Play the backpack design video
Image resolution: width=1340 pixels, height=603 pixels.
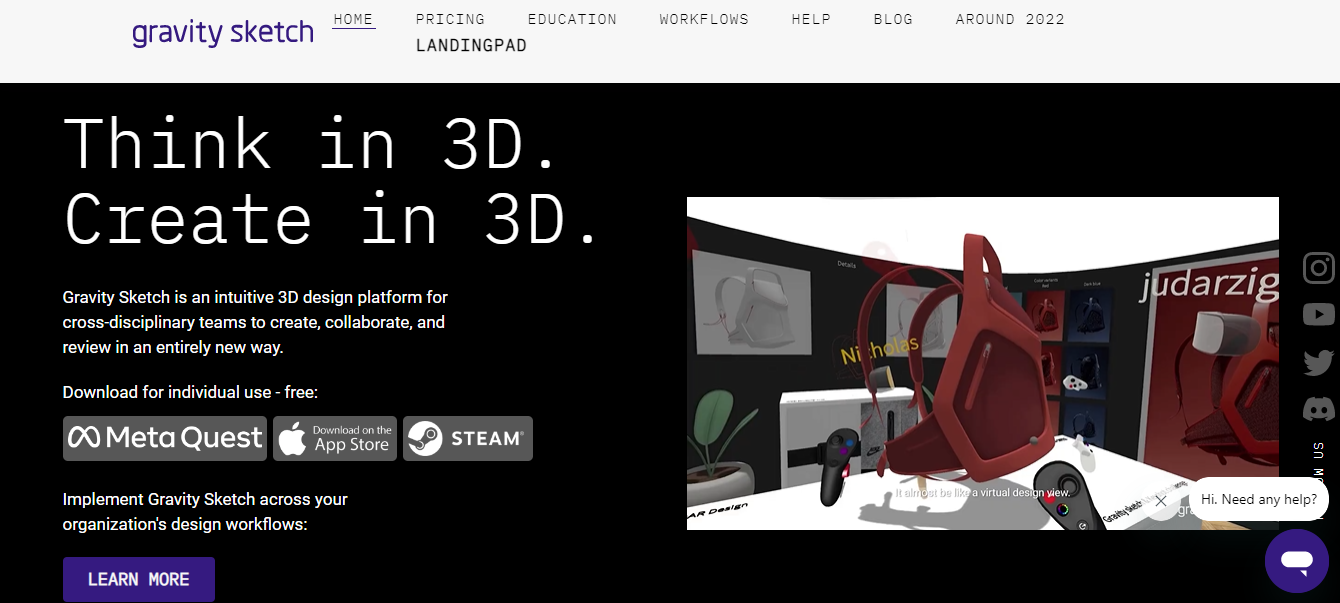coord(983,363)
